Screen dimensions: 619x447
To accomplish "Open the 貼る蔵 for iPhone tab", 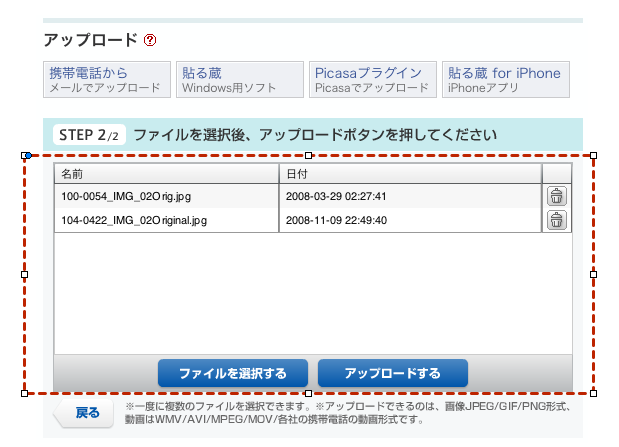I will (x=505, y=80).
